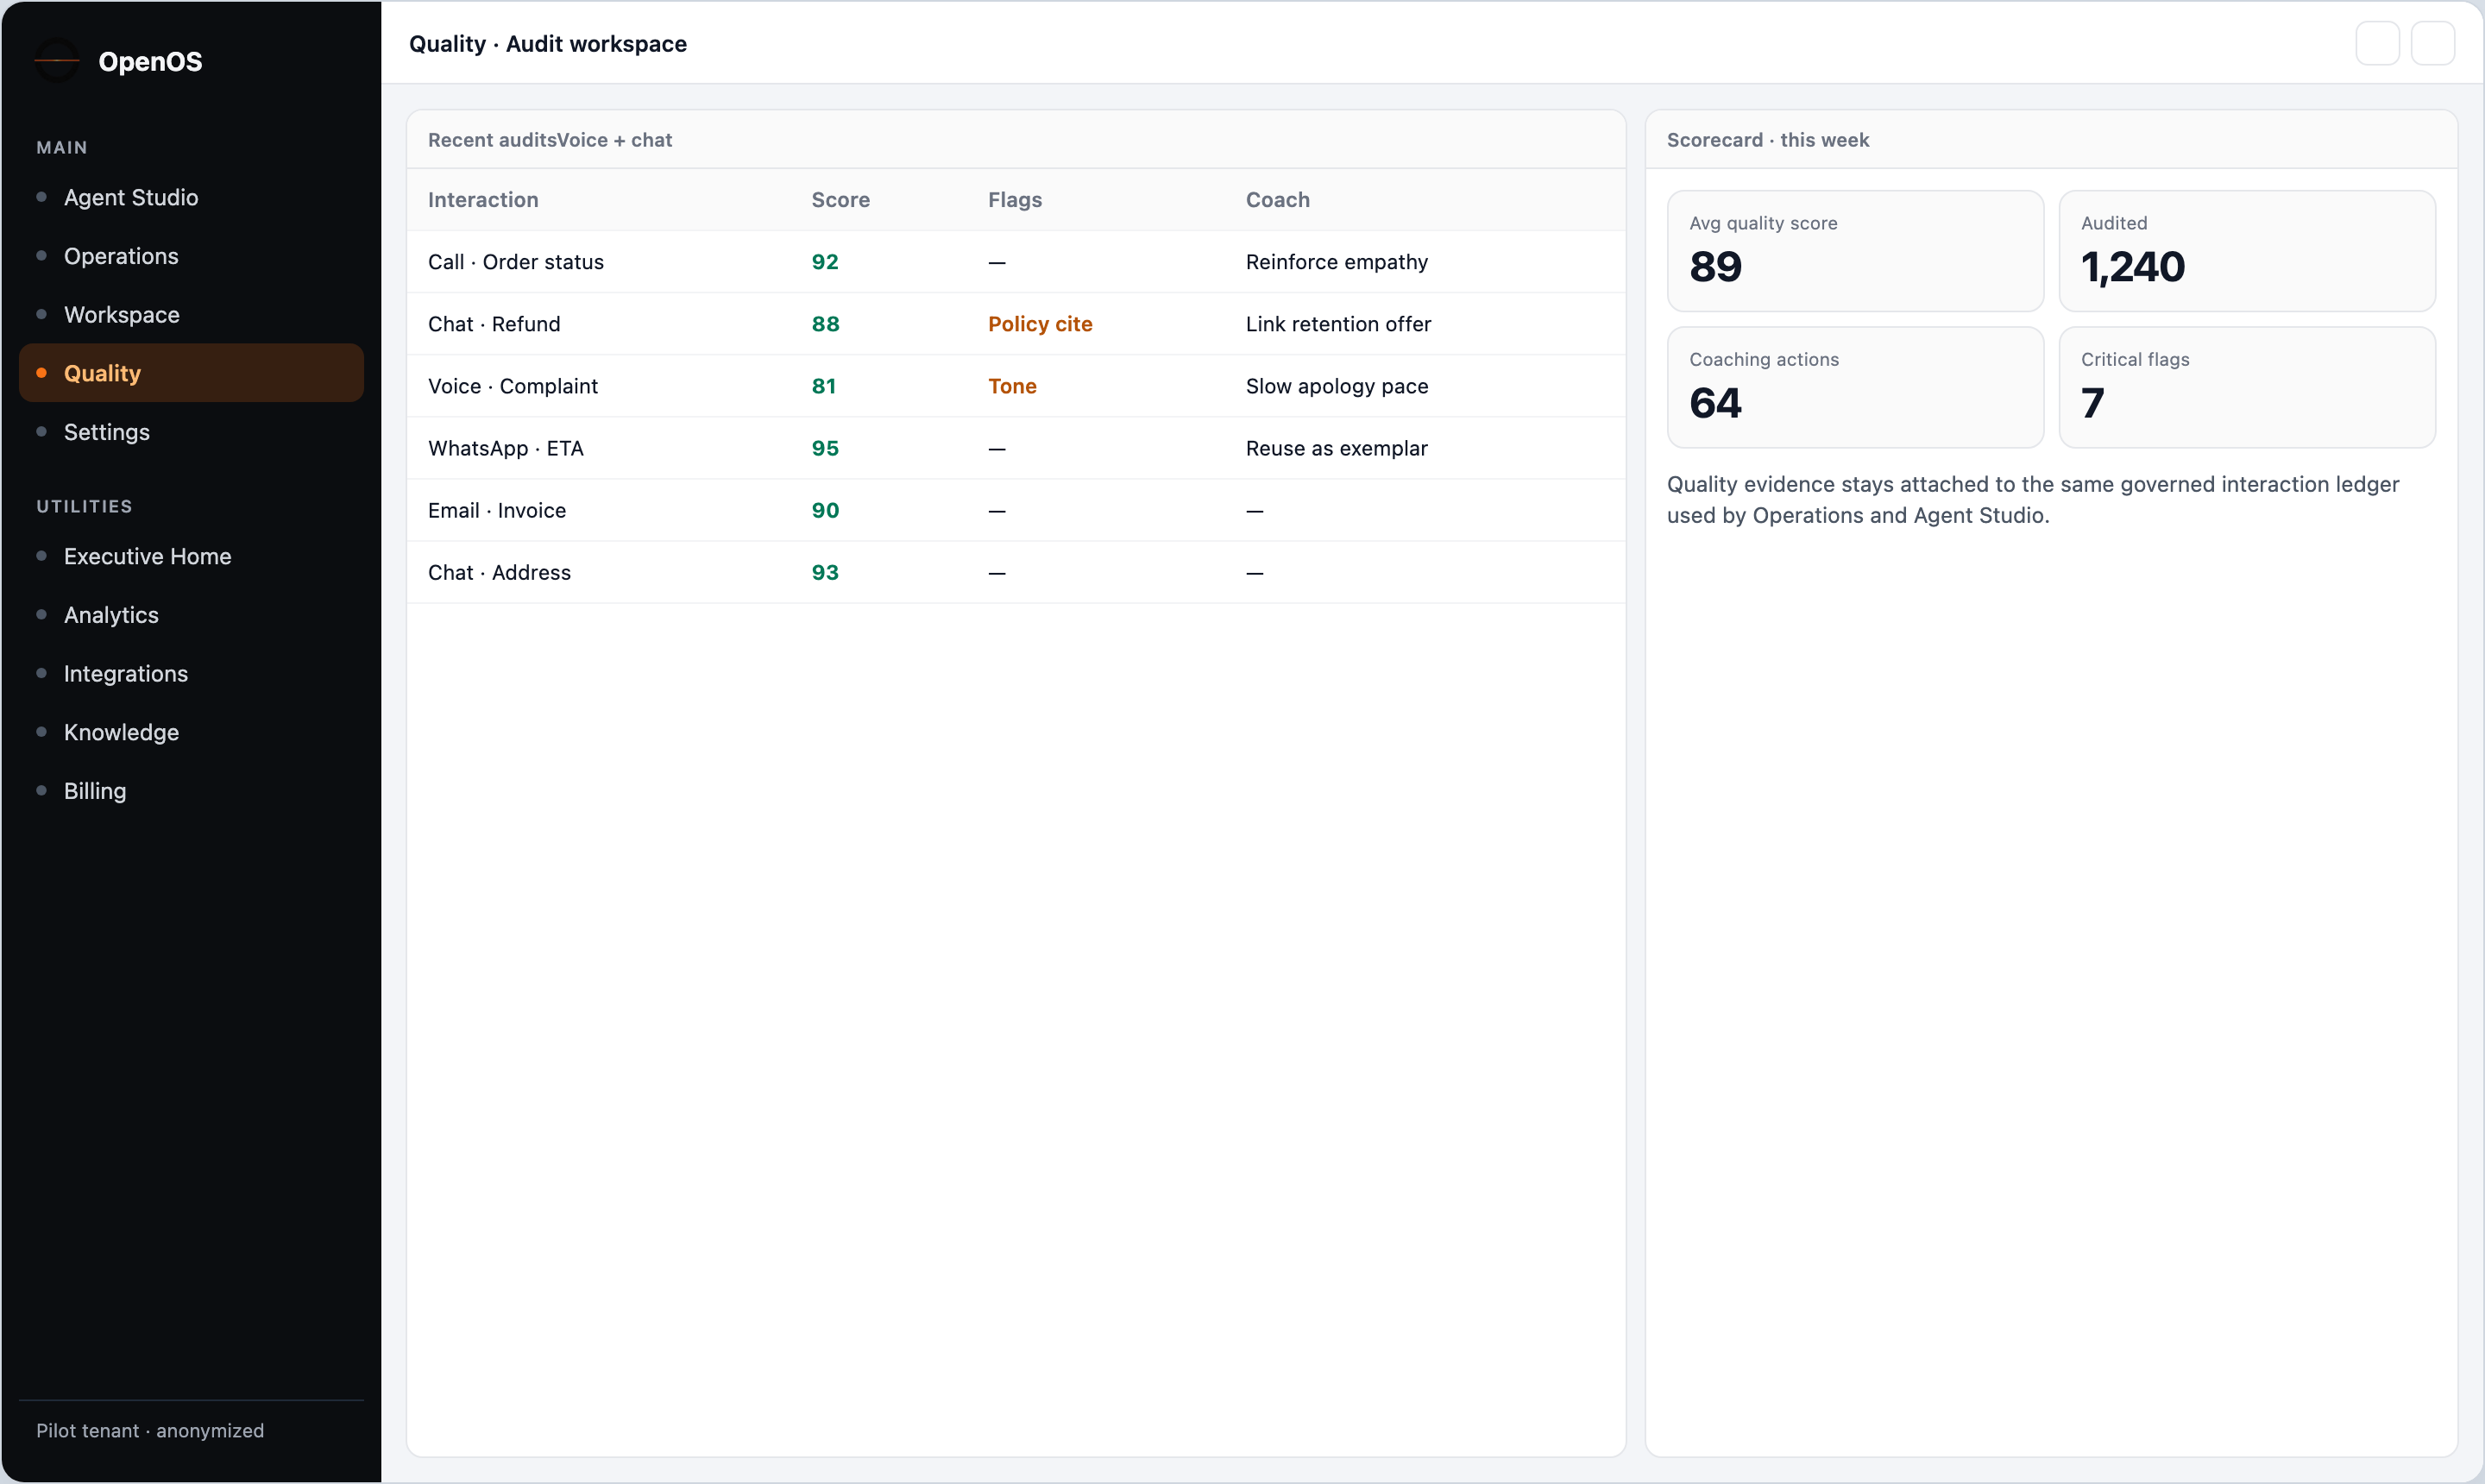
Task: Open the 'Call · Order status' audit row
Action: tap(1016, 262)
